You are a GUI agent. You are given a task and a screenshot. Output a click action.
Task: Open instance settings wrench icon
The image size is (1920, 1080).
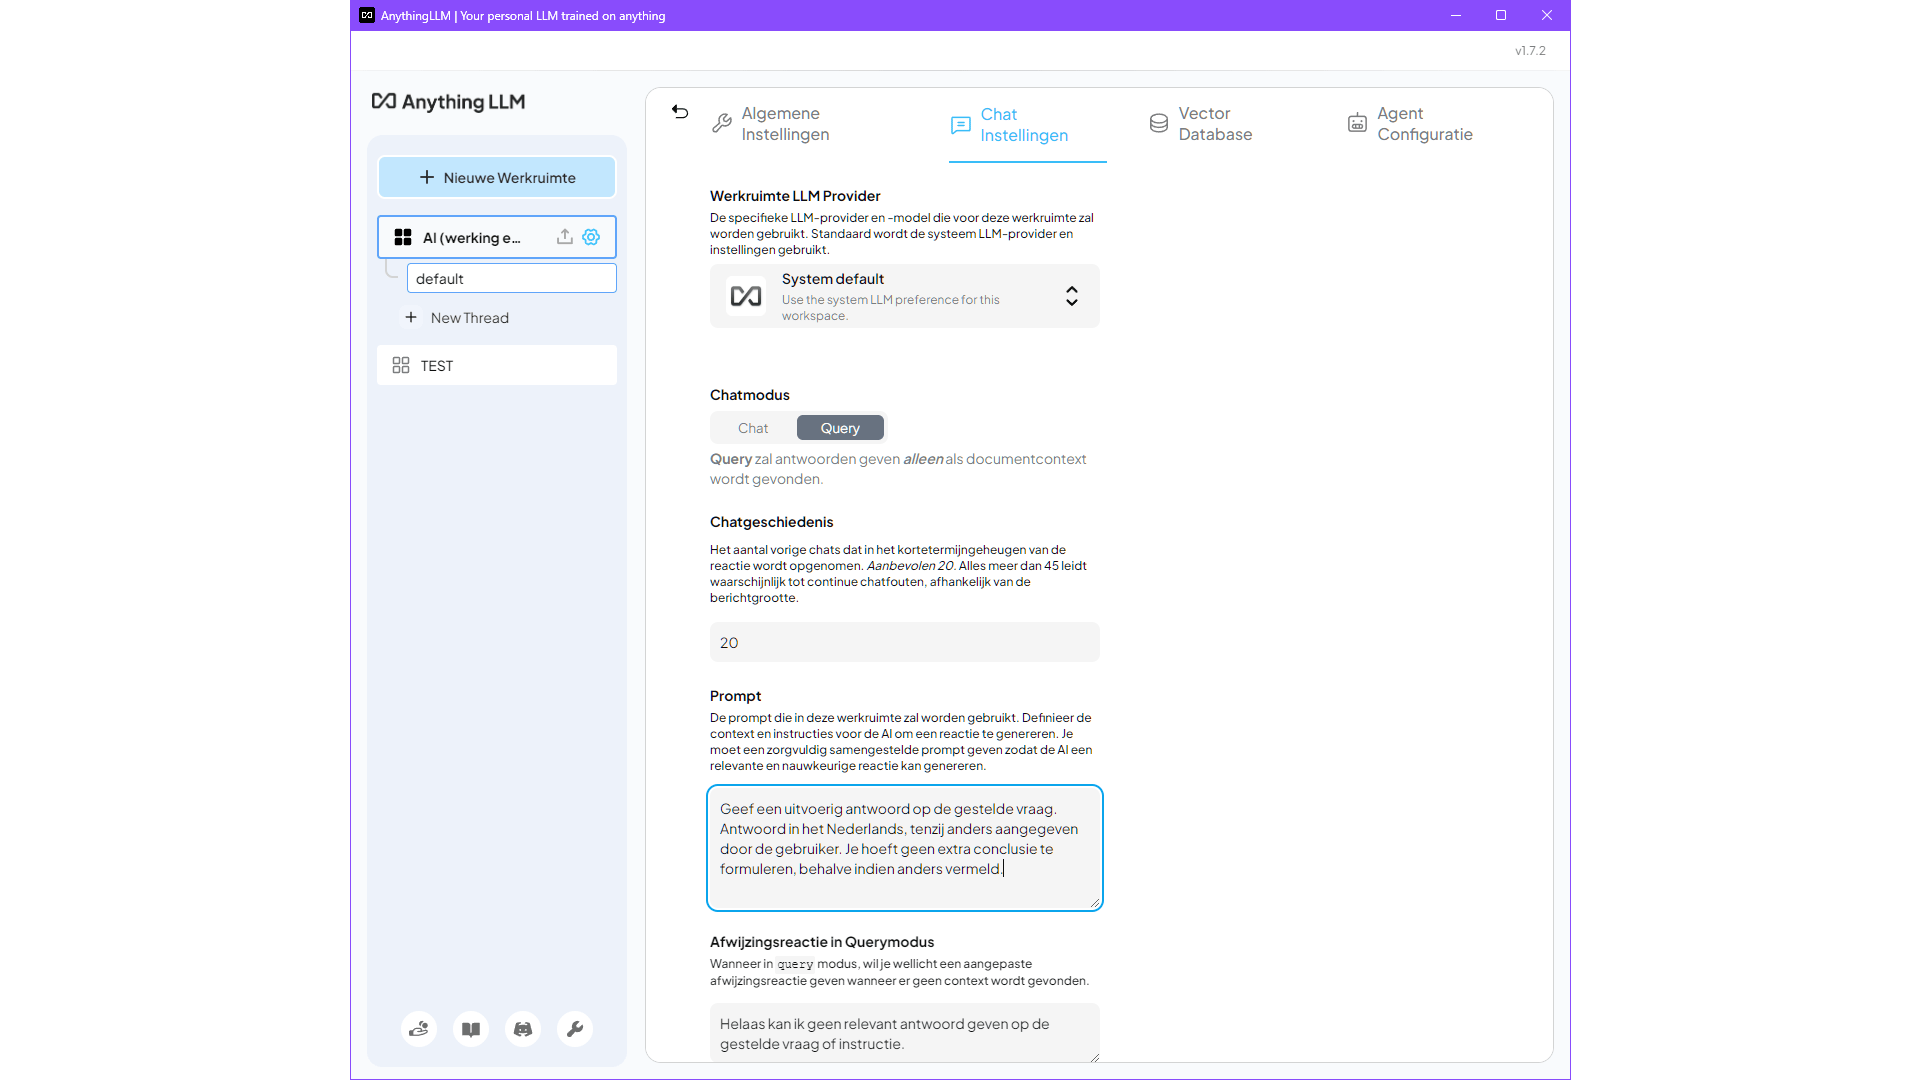pos(575,1029)
